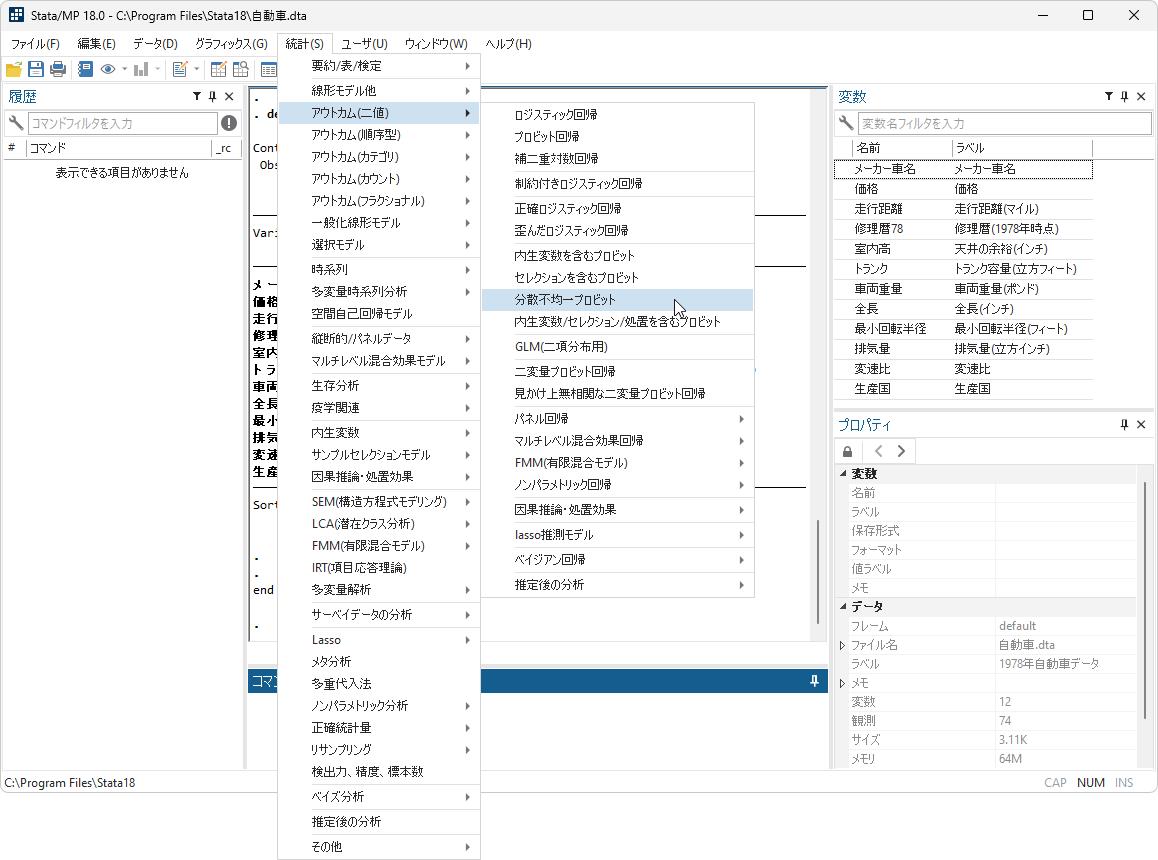Open the Viewer eye icon
Viewport: 1158px width, 860px height.
pos(109,69)
